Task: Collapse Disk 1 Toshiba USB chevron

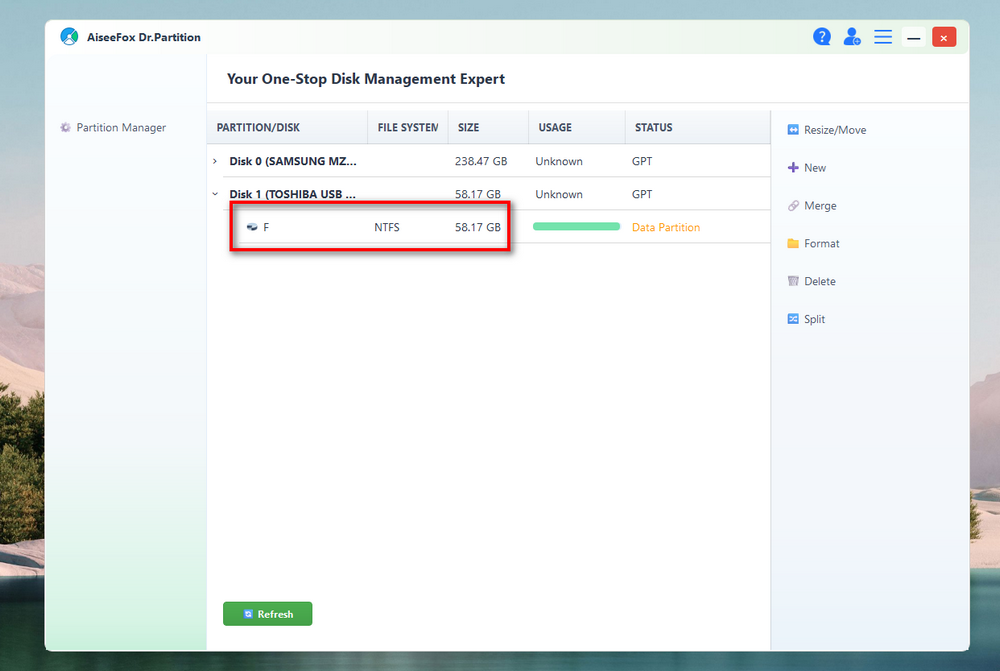Action: [215, 195]
